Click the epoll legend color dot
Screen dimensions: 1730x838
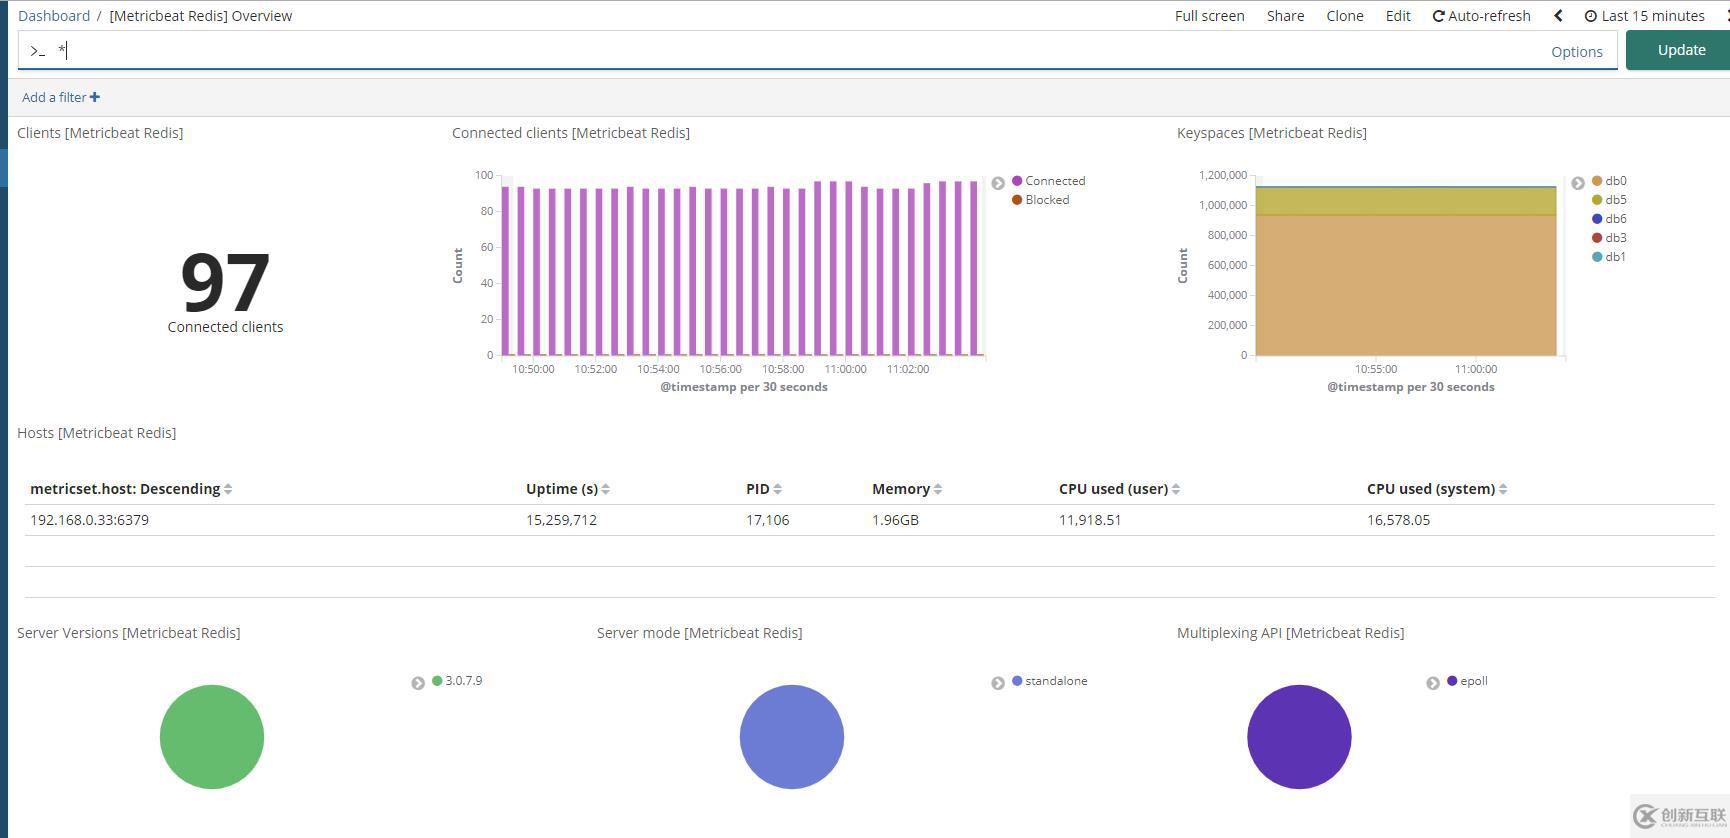pos(1452,681)
